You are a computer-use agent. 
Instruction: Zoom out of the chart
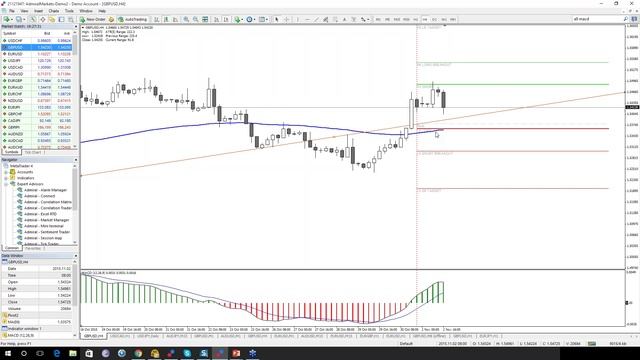coord(196,19)
